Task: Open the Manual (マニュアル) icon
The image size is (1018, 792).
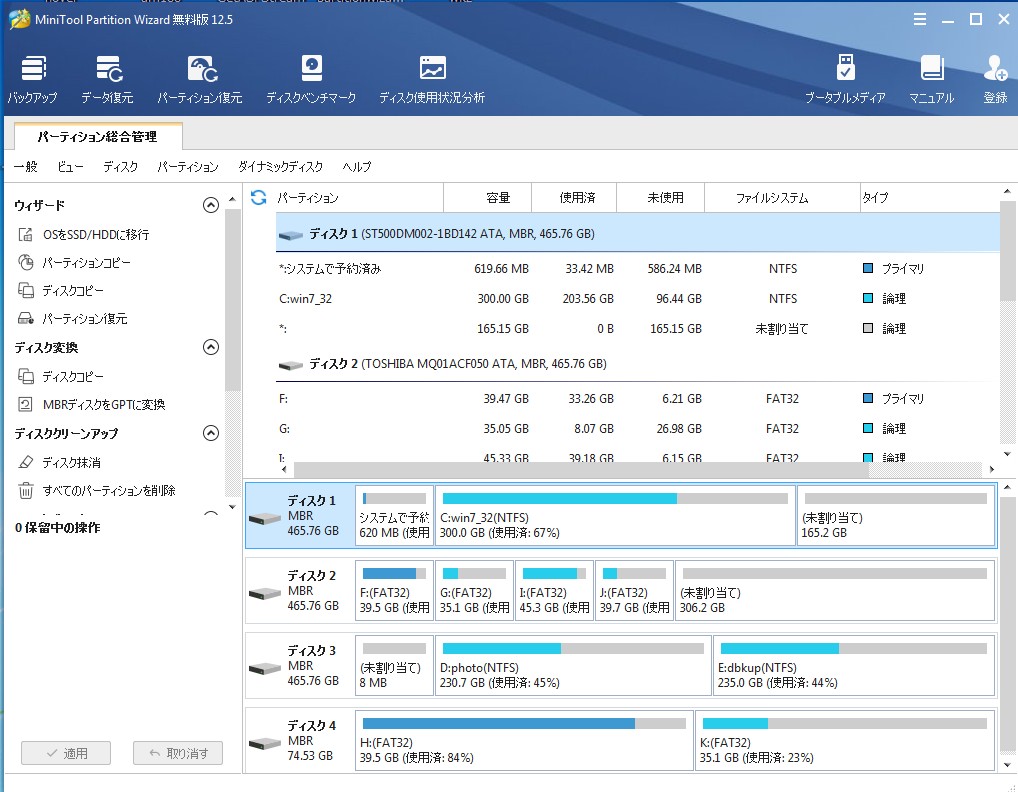Action: (932, 68)
